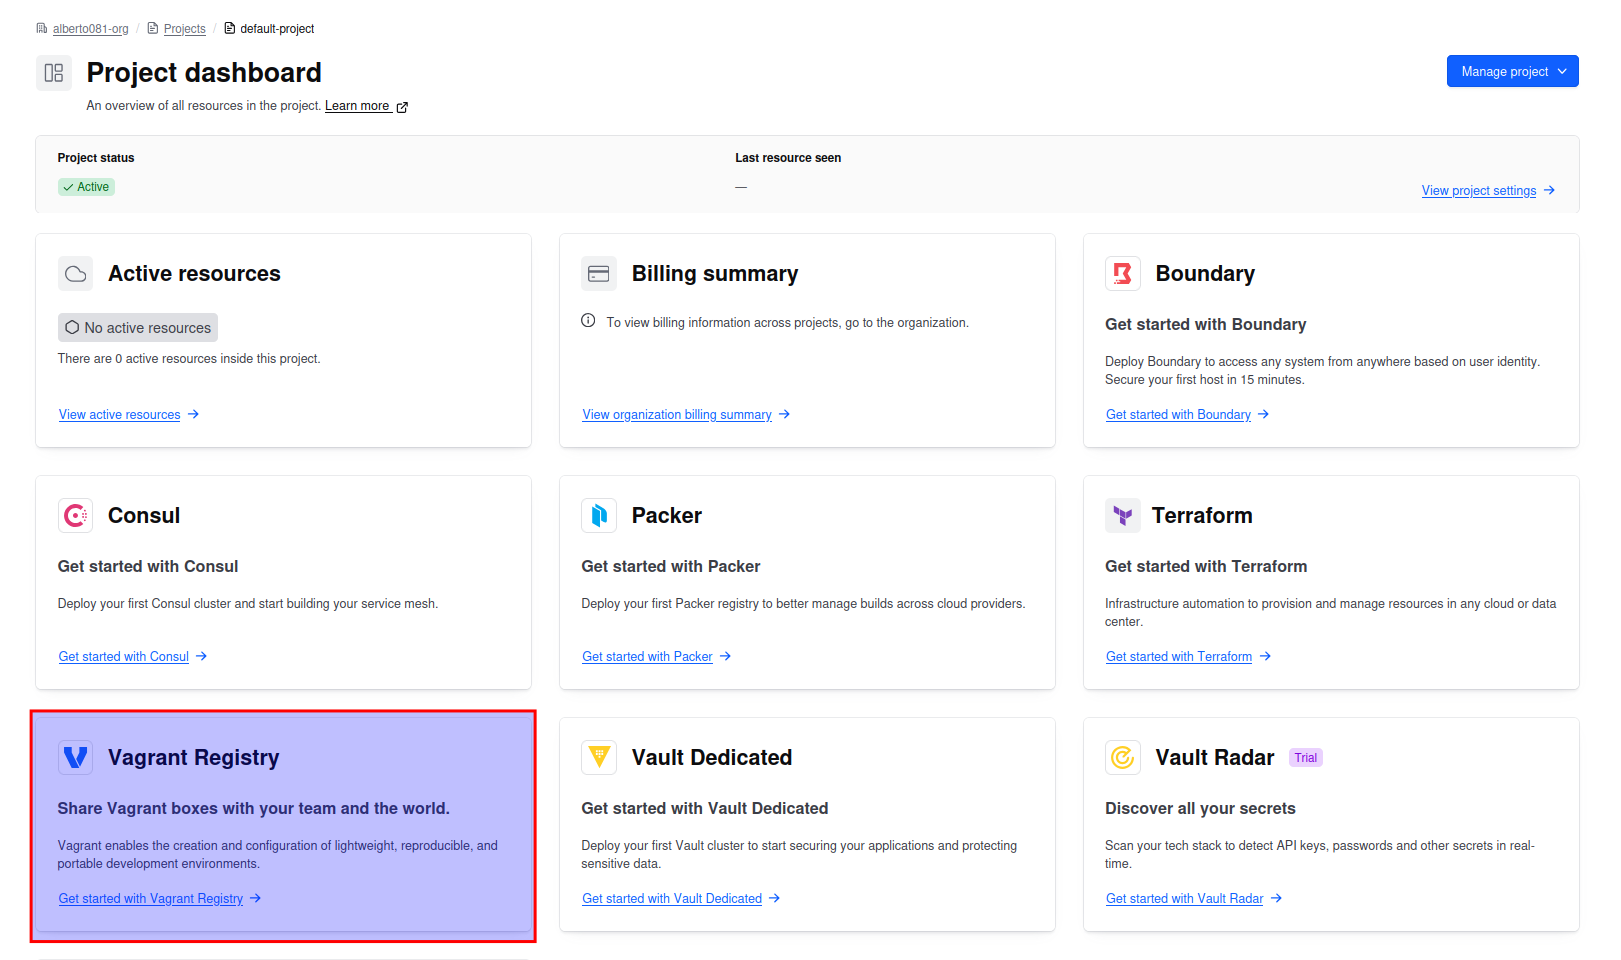Click the Vault Dedicated logo icon
This screenshot has width=1621, height=960.
point(599,758)
